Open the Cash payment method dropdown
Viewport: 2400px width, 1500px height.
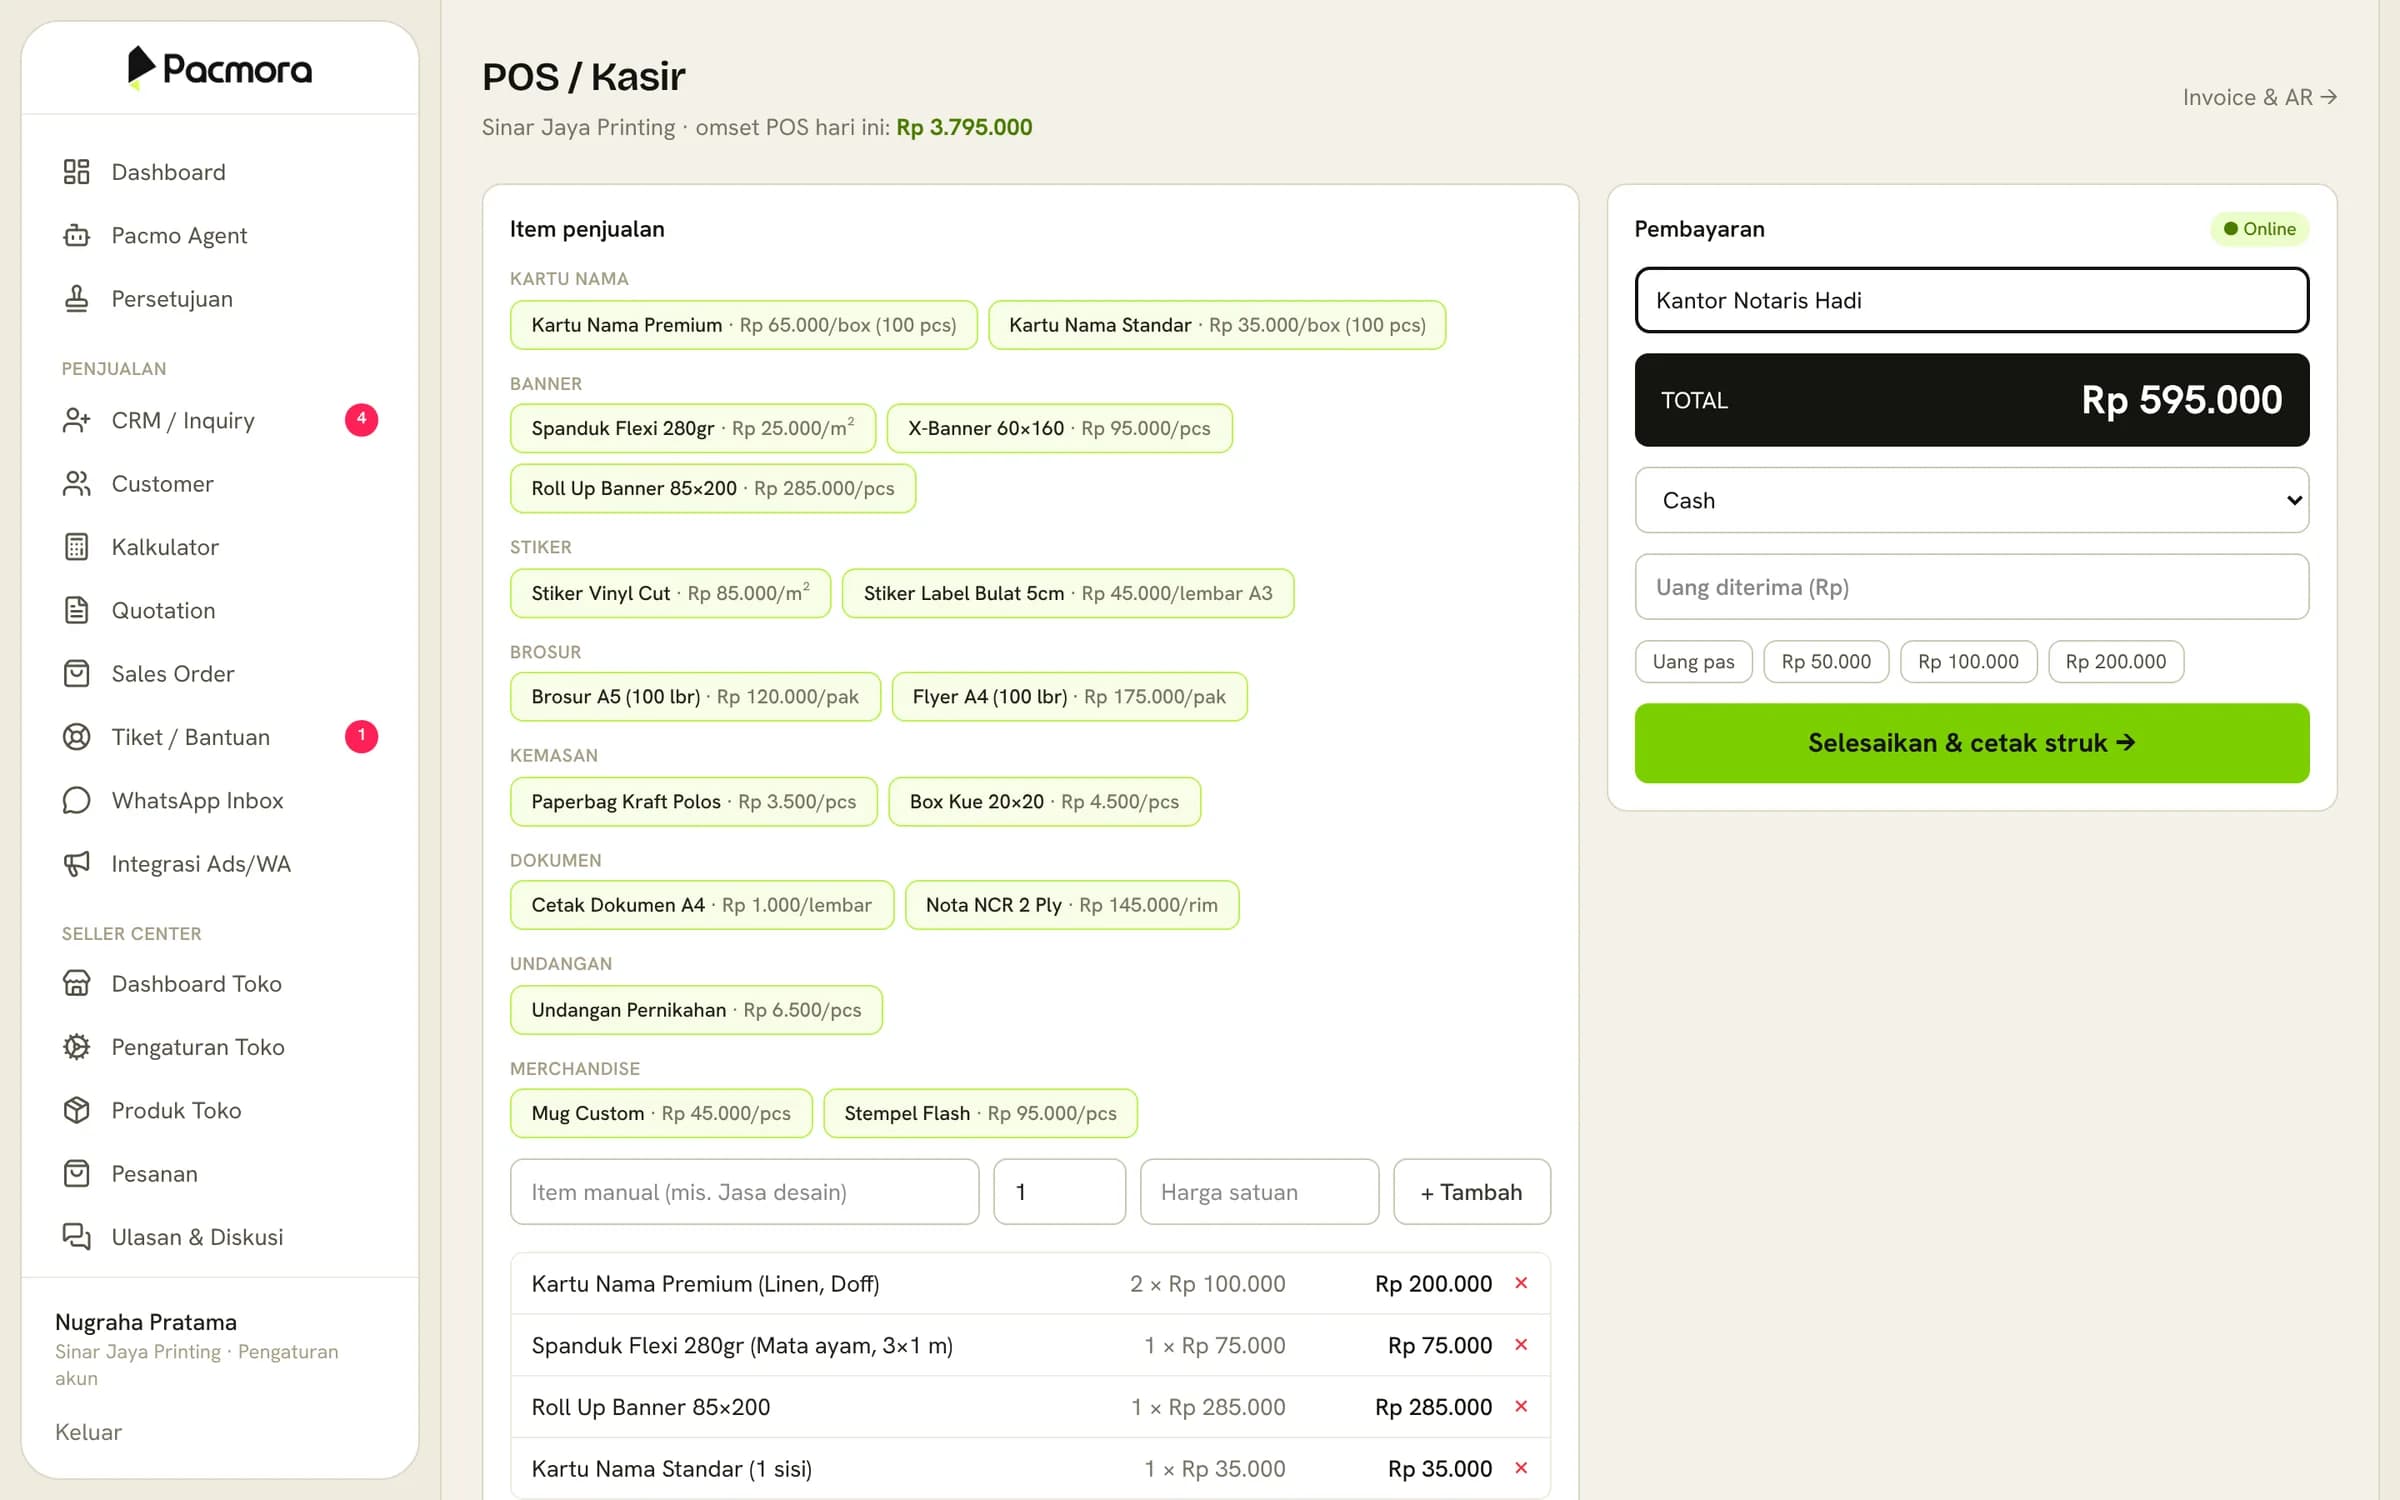[1971, 500]
